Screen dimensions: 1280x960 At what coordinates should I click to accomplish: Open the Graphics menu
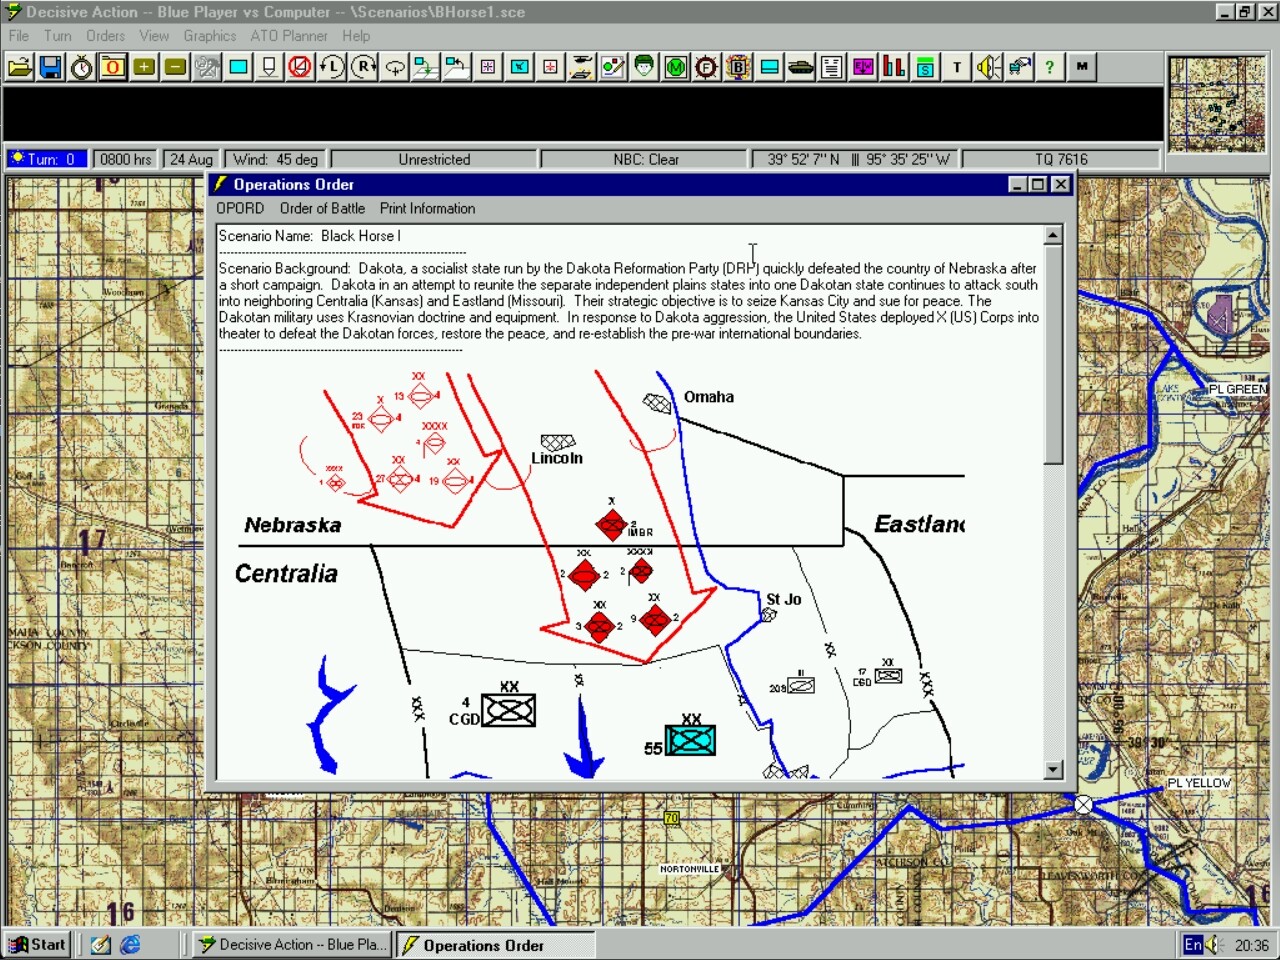coord(210,36)
